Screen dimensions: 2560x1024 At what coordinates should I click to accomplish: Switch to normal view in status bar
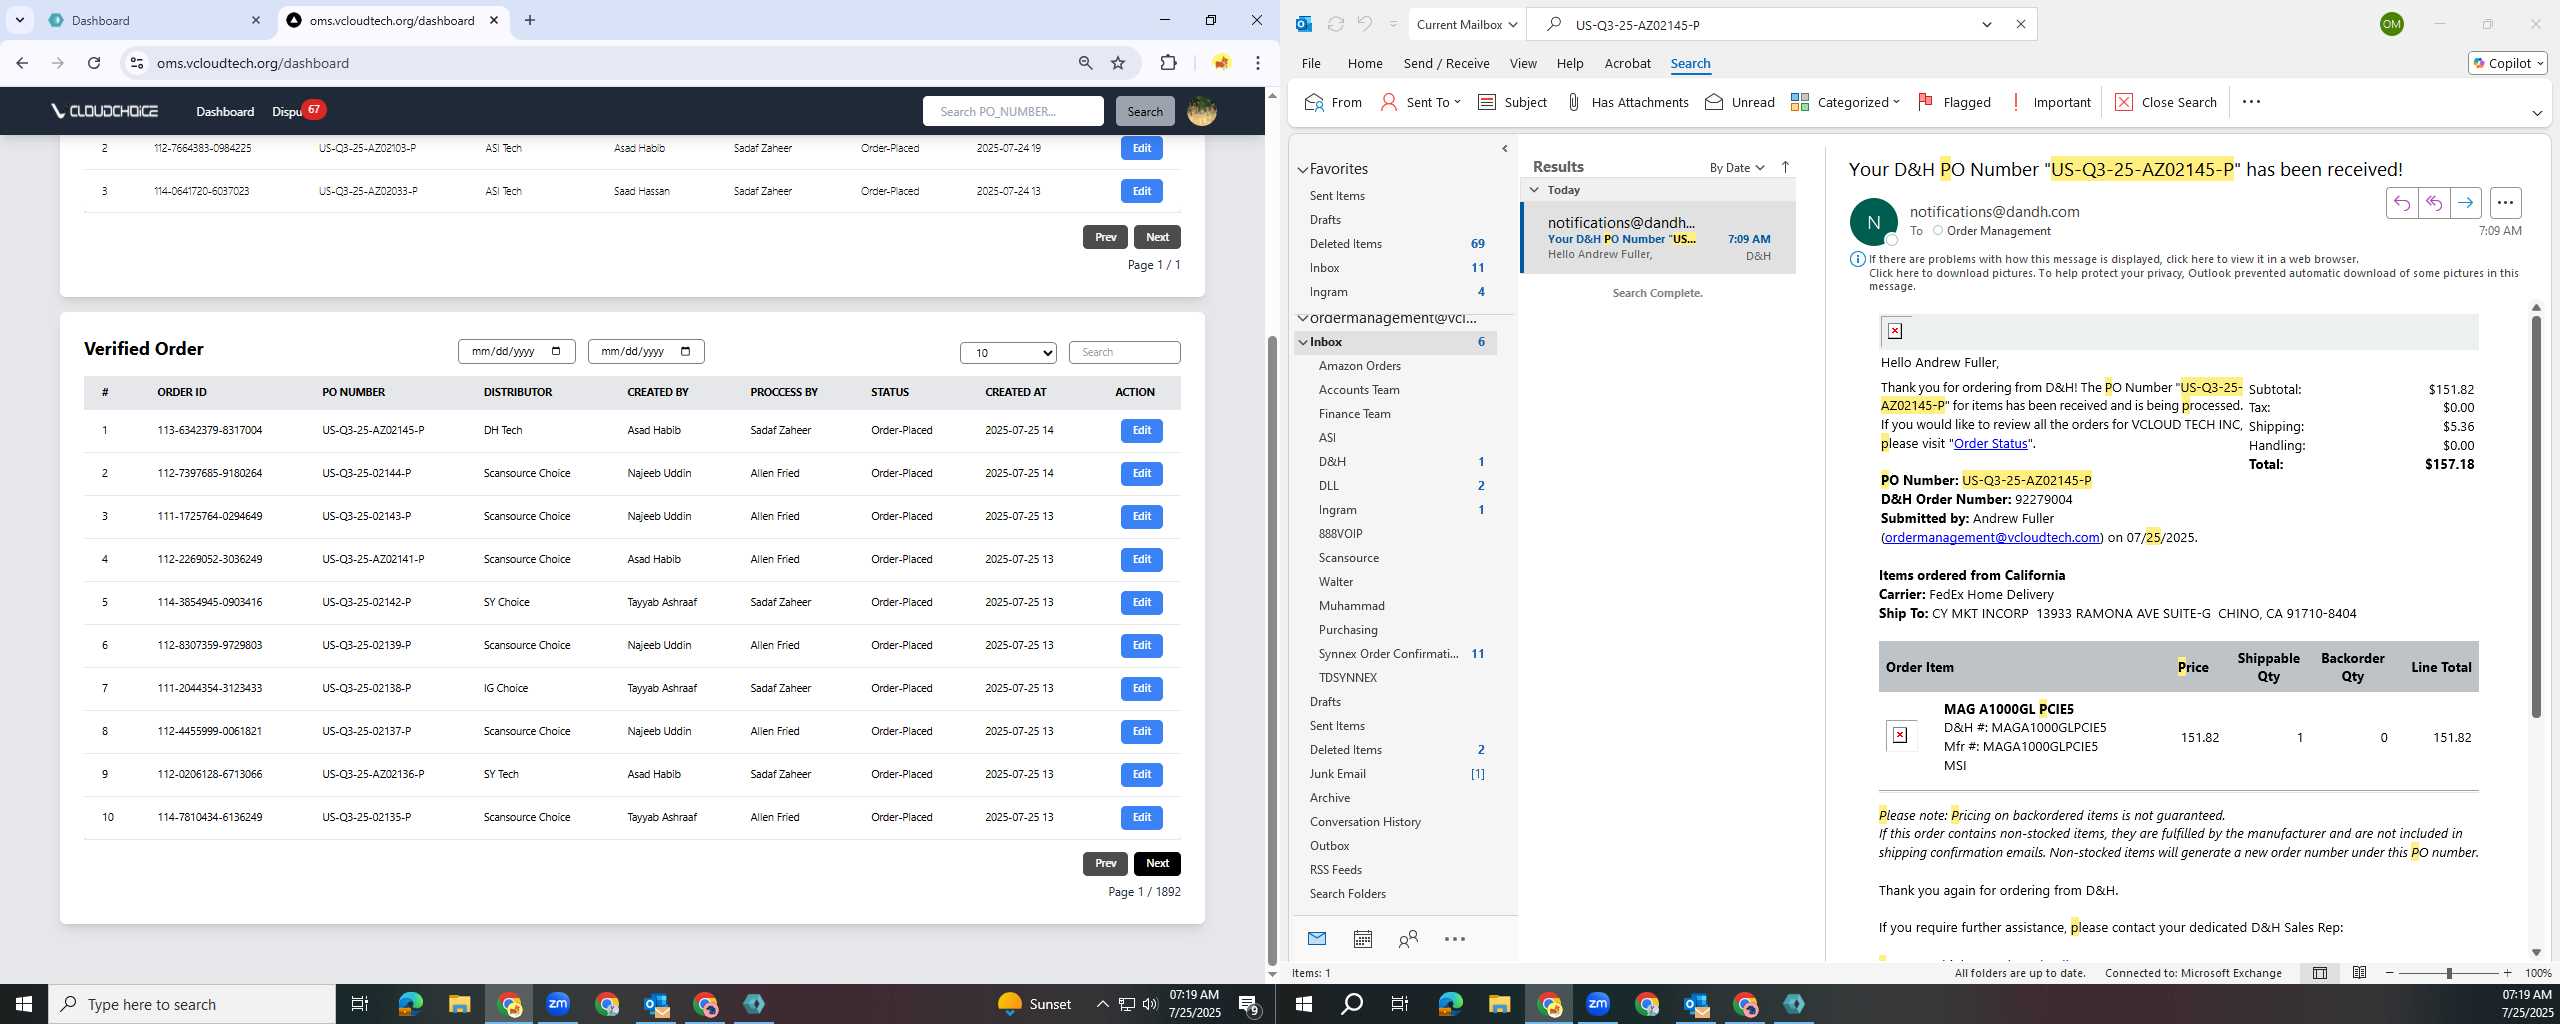point(2319,973)
